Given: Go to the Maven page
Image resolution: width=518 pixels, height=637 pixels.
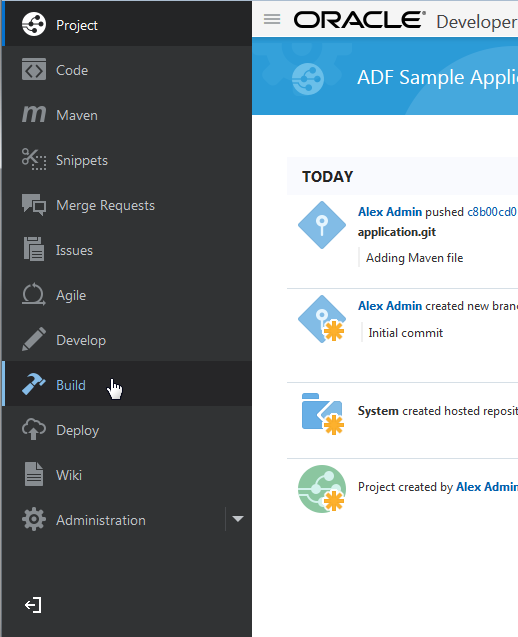Looking at the screenshot, I should [127, 115].
